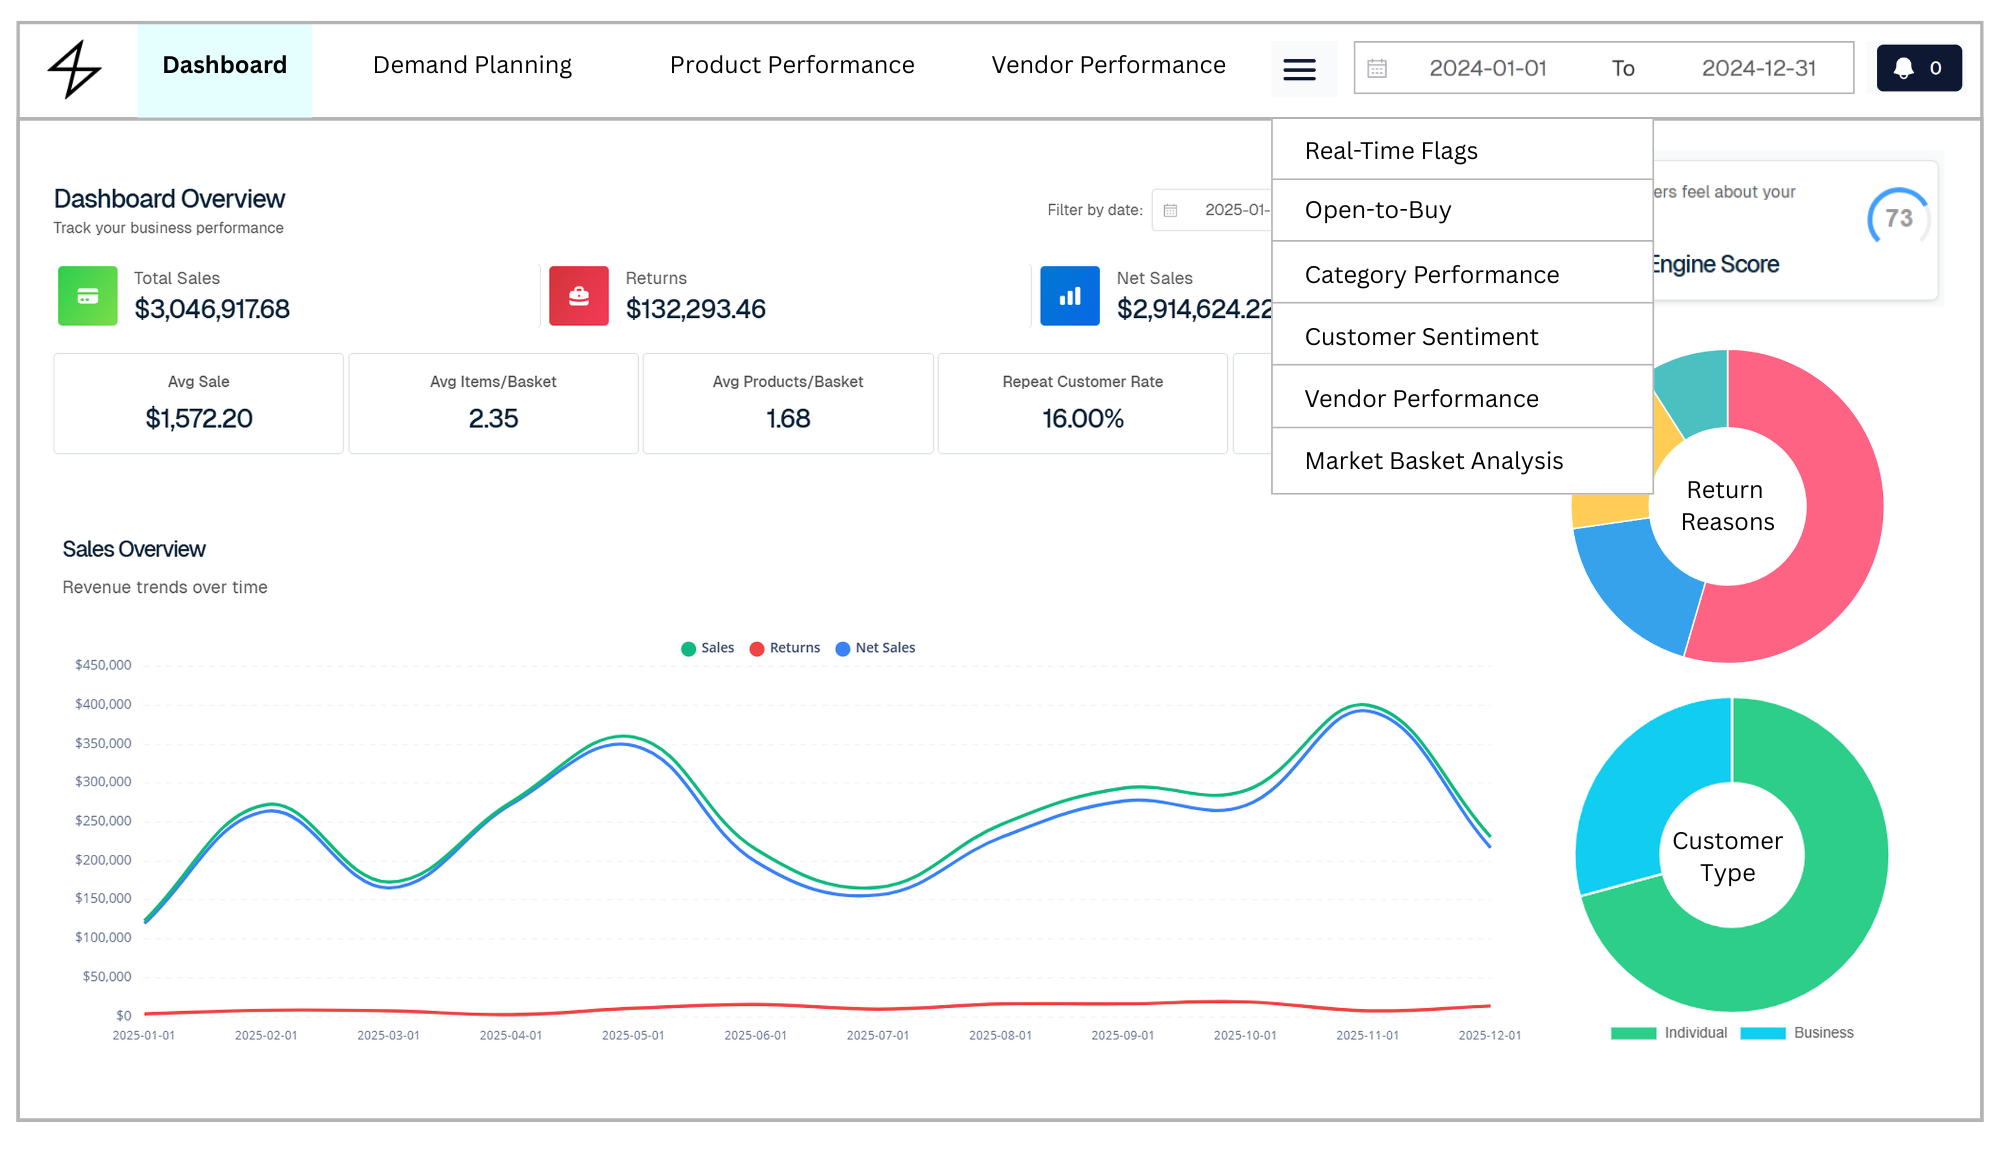The width and height of the screenshot is (2000, 1160).
Task: Open the Product Performance tab
Action: click(792, 65)
